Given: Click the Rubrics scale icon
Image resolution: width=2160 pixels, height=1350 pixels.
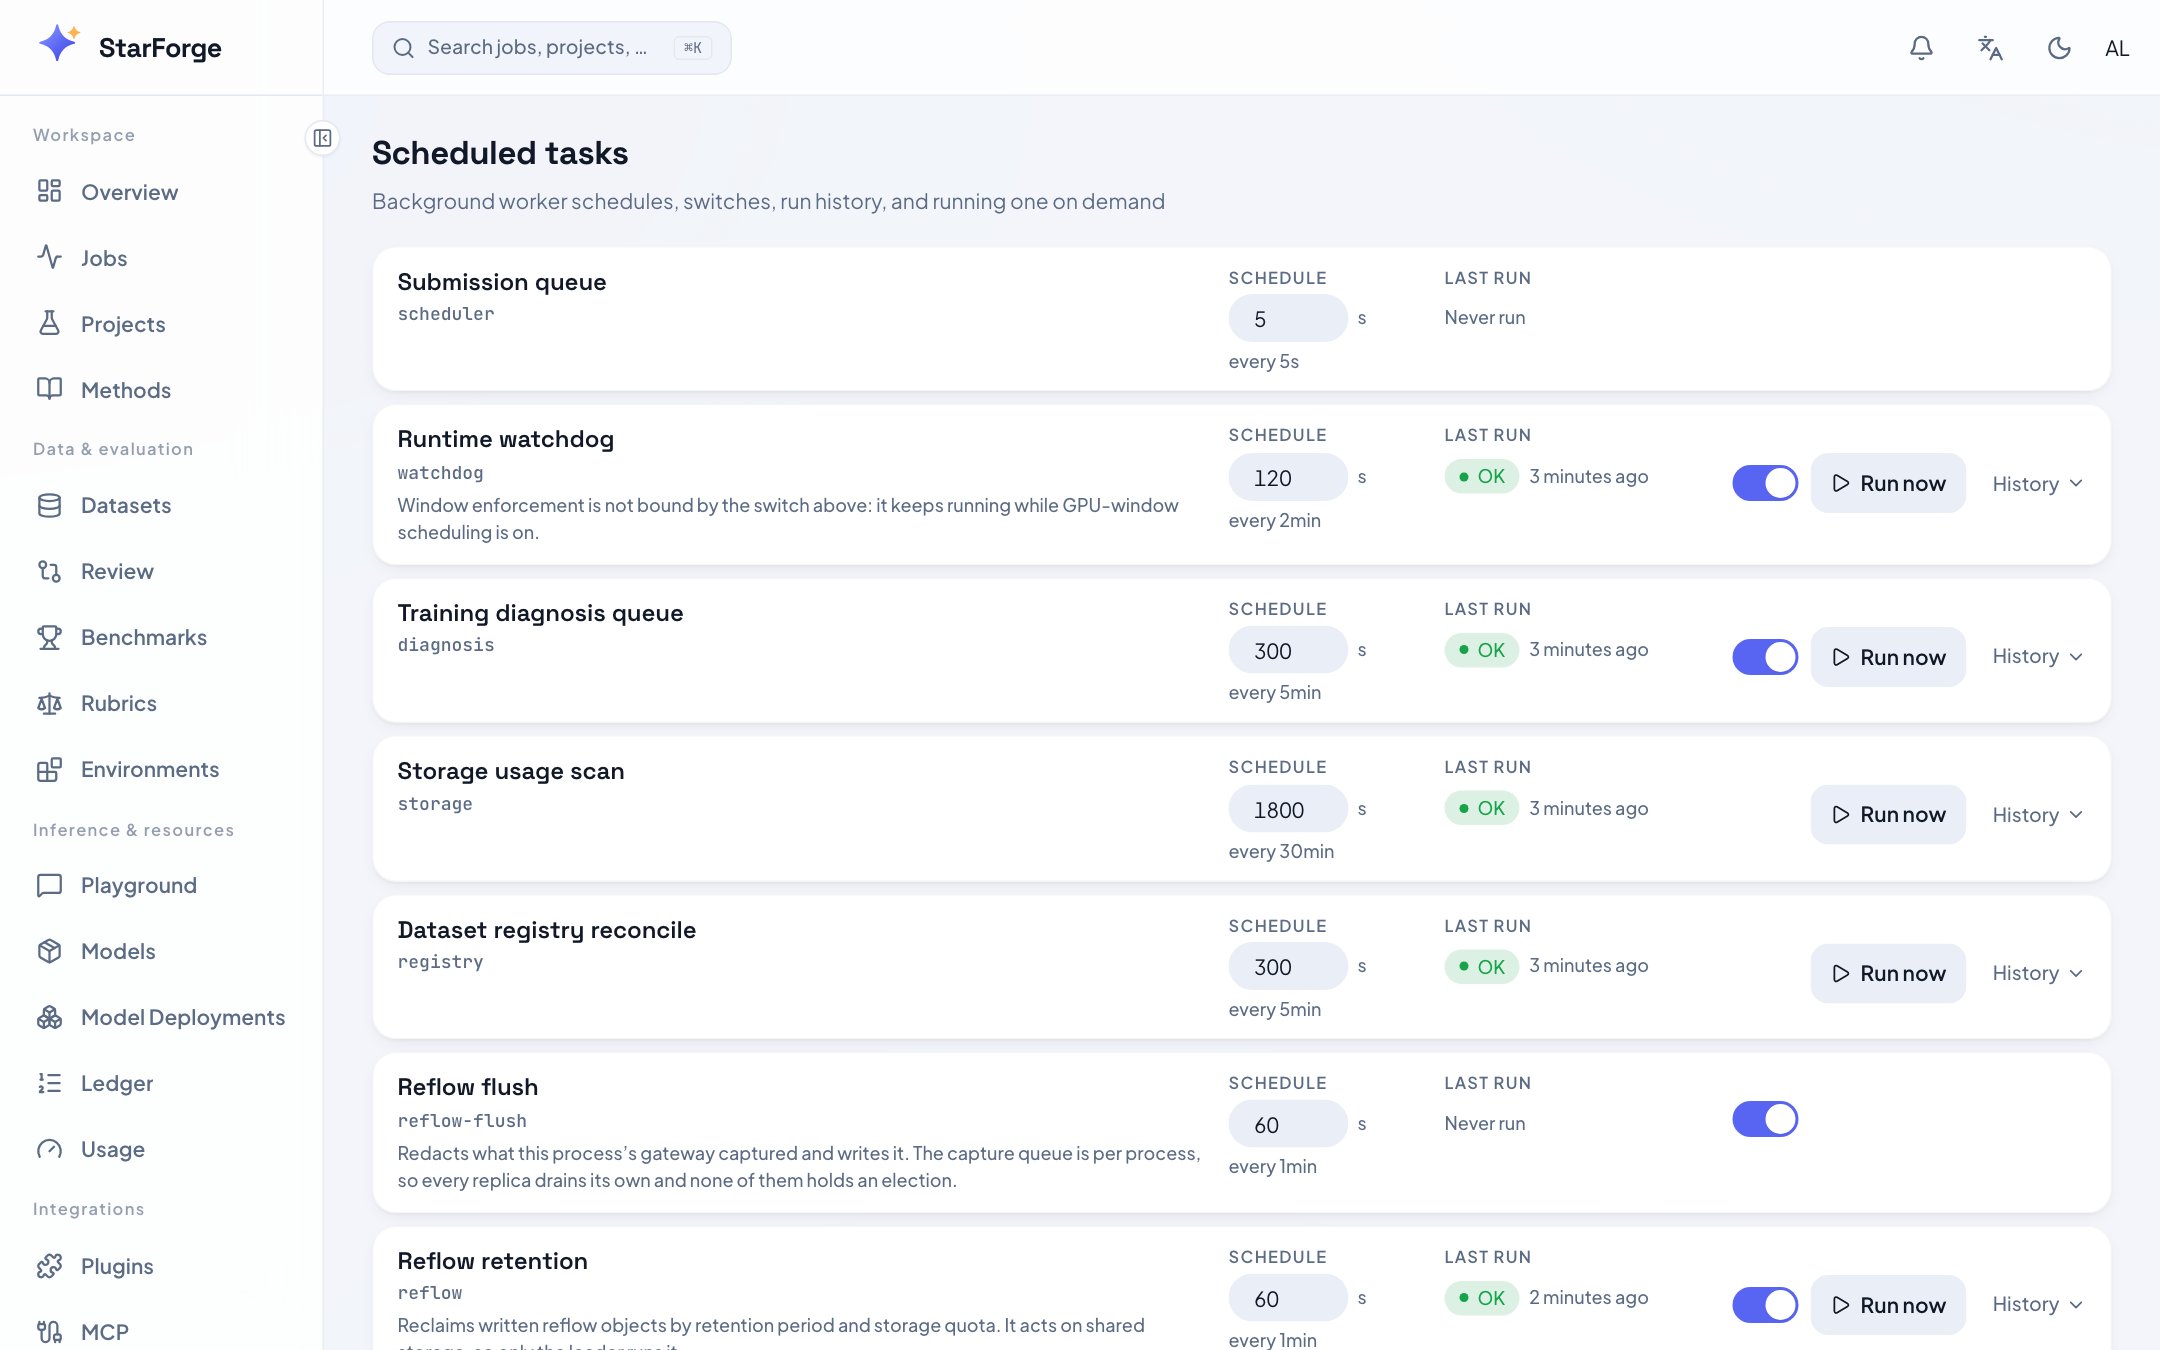Looking at the screenshot, I should pyautogui.click(x=49, y=703).
